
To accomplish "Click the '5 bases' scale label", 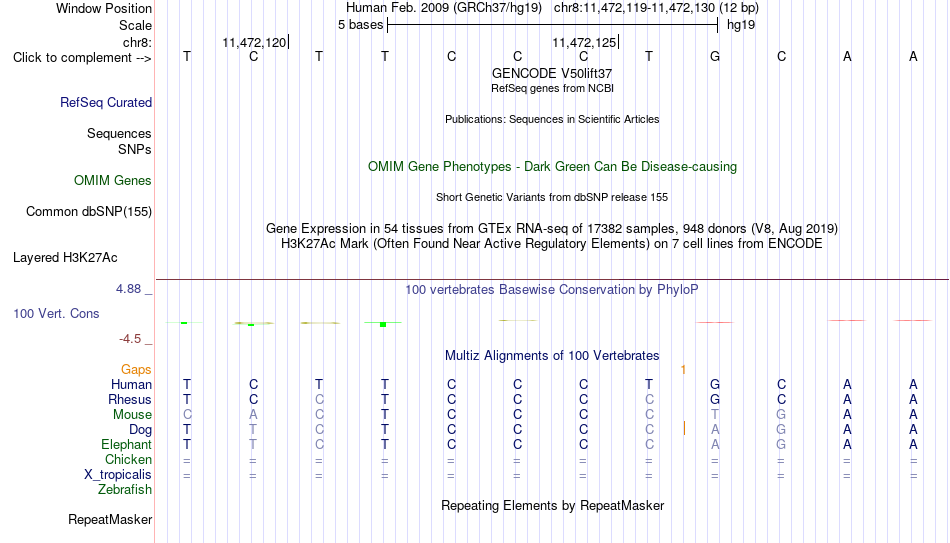I will coord(360,25).
